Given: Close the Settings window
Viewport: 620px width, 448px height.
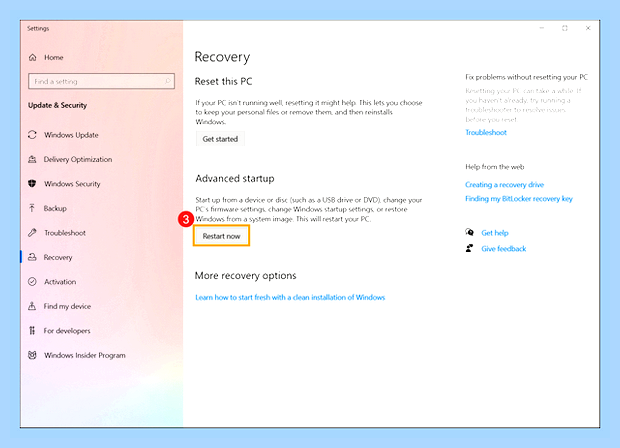Looking at the screenshot, I should pos(588,28).
